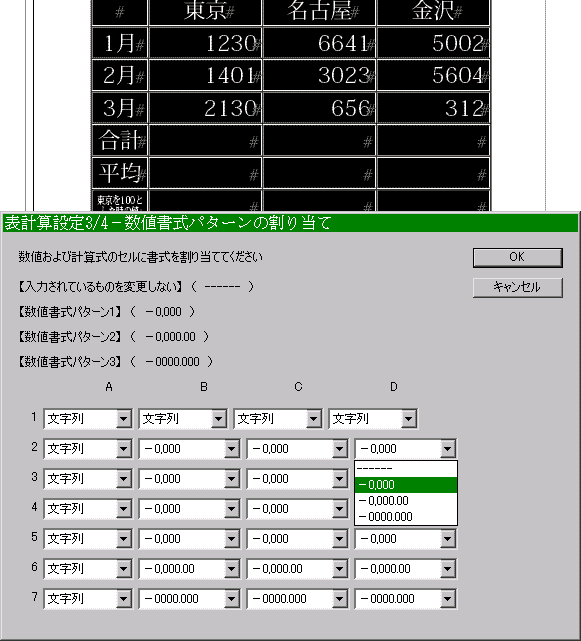Expand the B6 −0,000.00 dropdown

(x=189, y=569)
